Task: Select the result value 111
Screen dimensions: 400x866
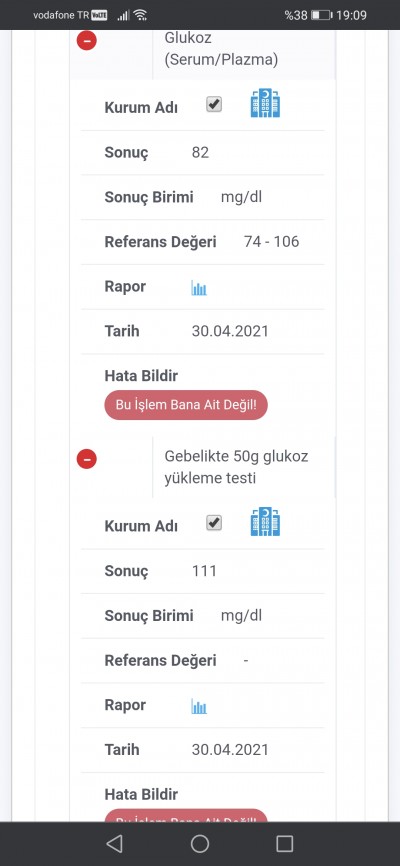Action: pyautogui.click(x=204, y=571)
